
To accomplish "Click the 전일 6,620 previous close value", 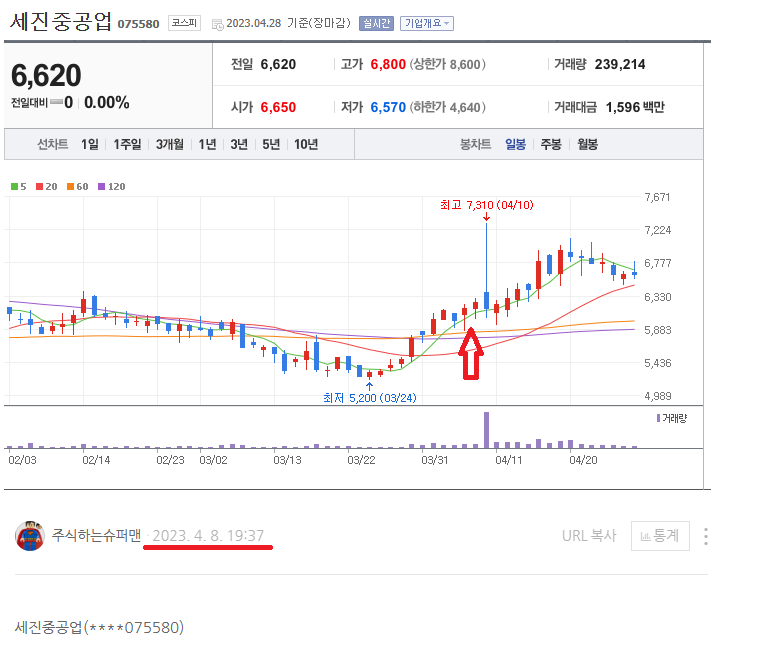I will (278, 64).
